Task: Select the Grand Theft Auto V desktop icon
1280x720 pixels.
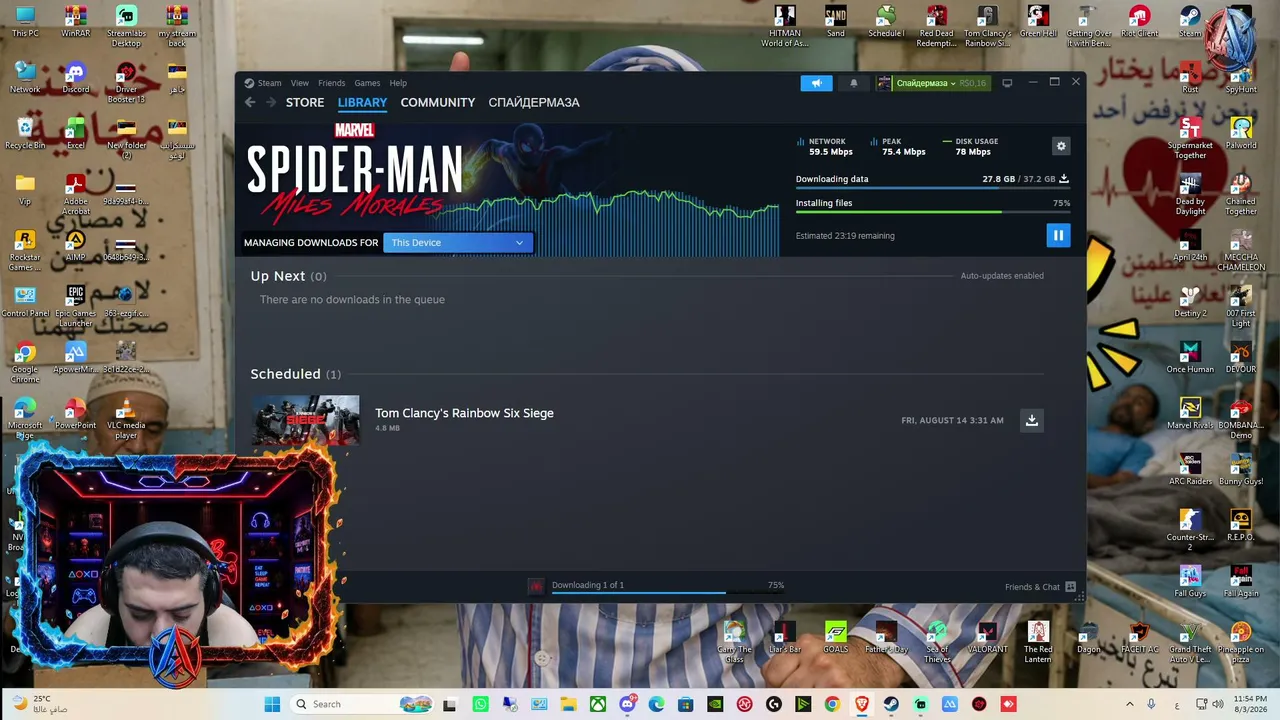Action: click(1190, 643)
